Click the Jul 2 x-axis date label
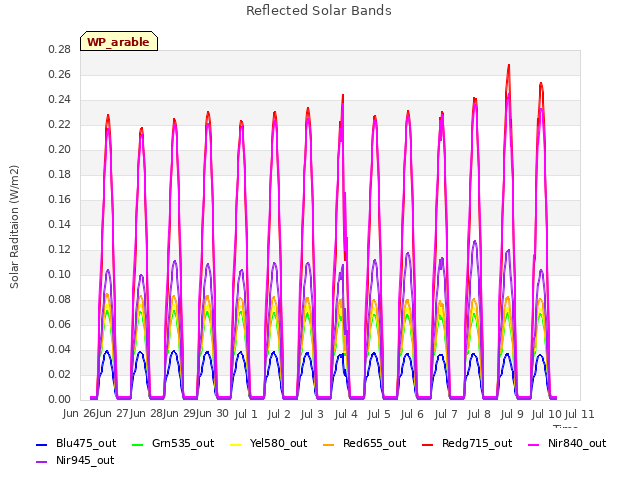 (279, 414)
